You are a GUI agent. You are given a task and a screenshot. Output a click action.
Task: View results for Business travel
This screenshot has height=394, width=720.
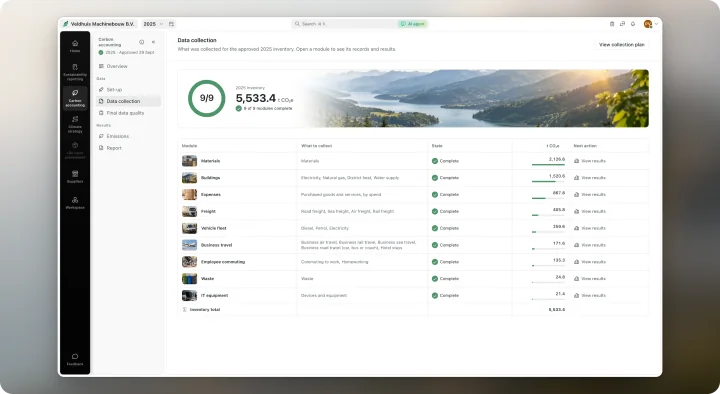590,245
